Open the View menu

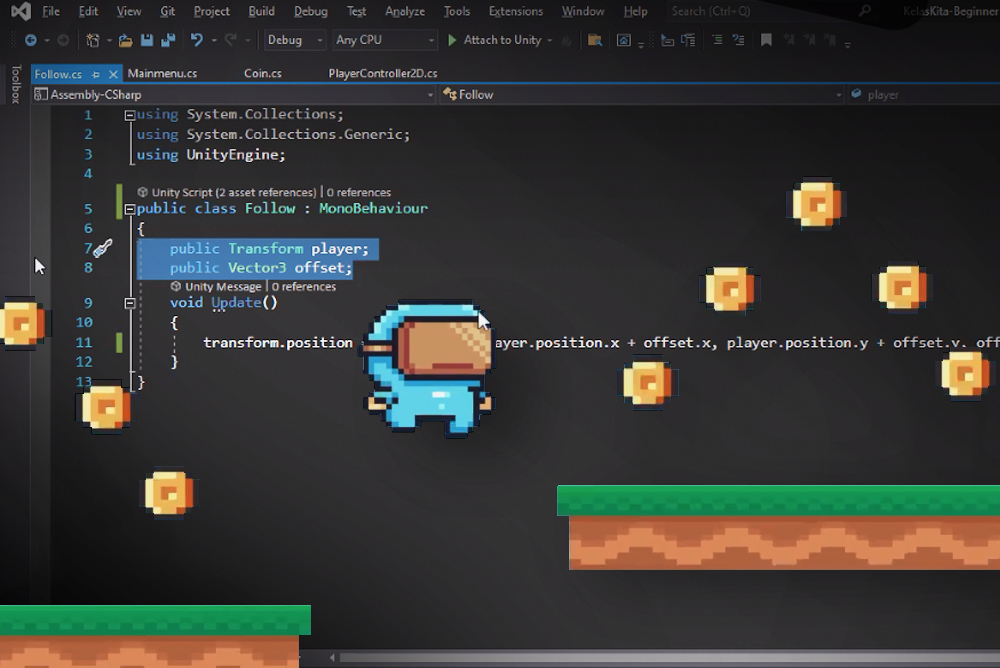pos(129,11)
